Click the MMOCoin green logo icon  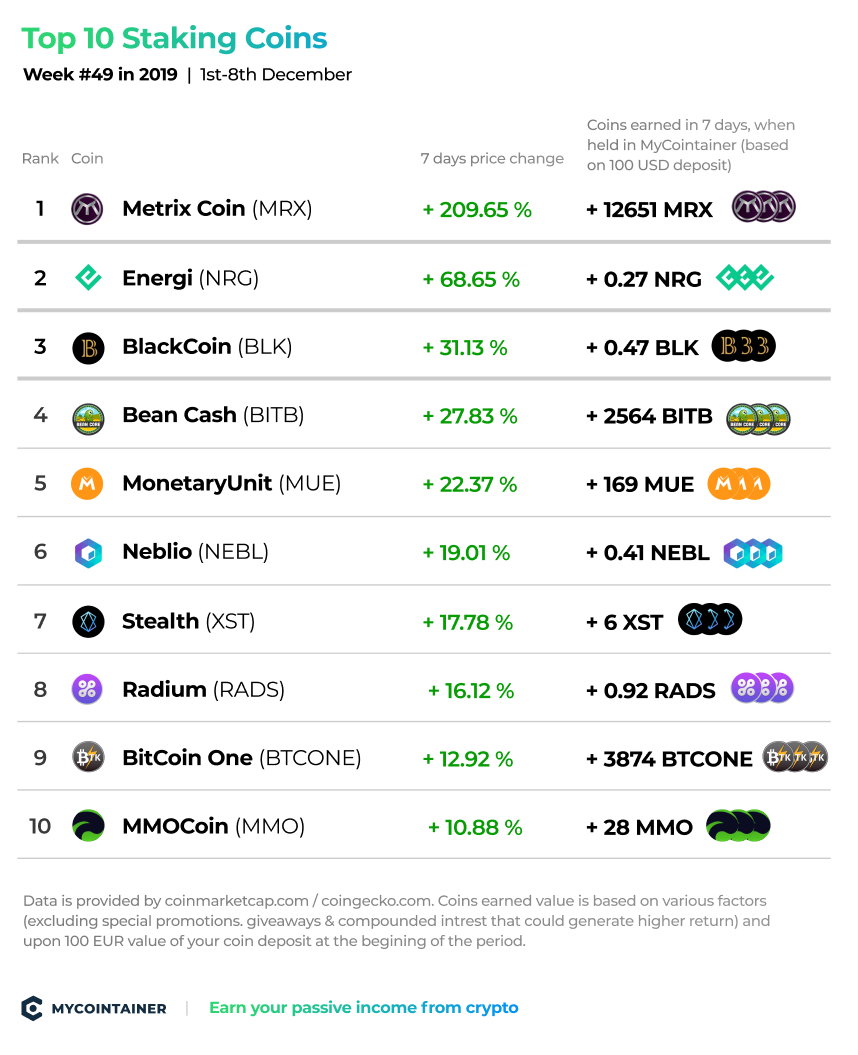(x=88, y=826)
